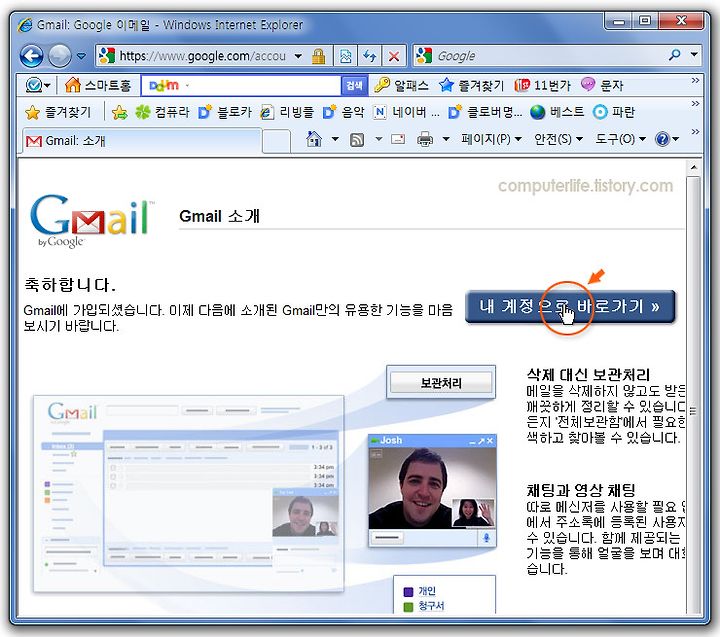Image resolution: width=720 pixels, height=637 pixels.
Task: Click 내 계정으로 바로가기 button
Action: coord(570,306)
